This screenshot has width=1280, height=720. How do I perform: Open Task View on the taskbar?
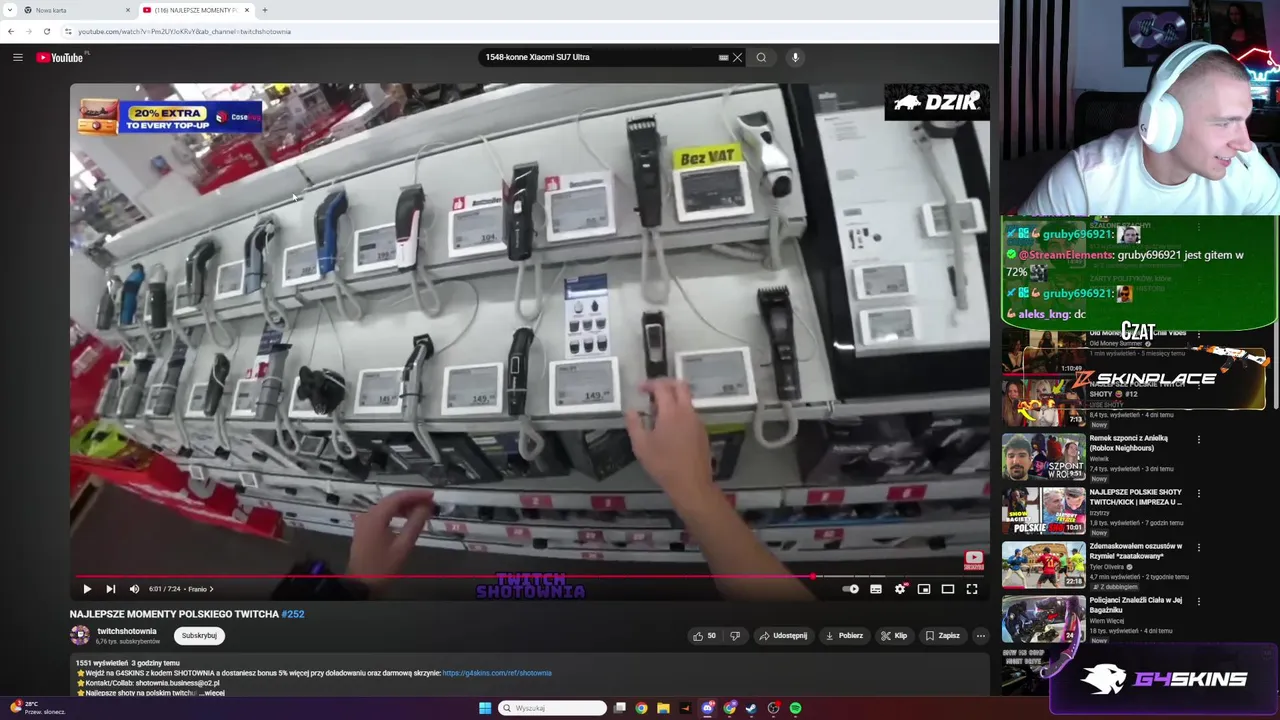click(x=620, y=708)
